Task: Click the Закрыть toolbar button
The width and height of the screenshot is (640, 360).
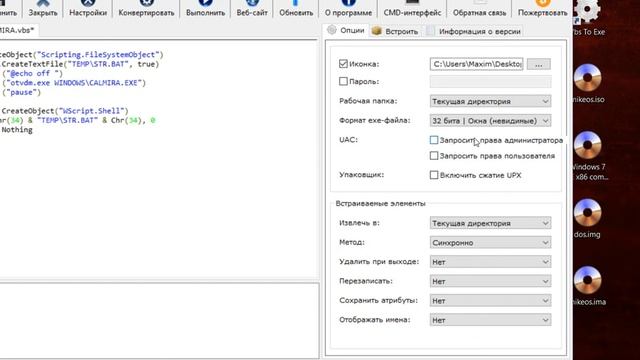Action: [43, 9]
